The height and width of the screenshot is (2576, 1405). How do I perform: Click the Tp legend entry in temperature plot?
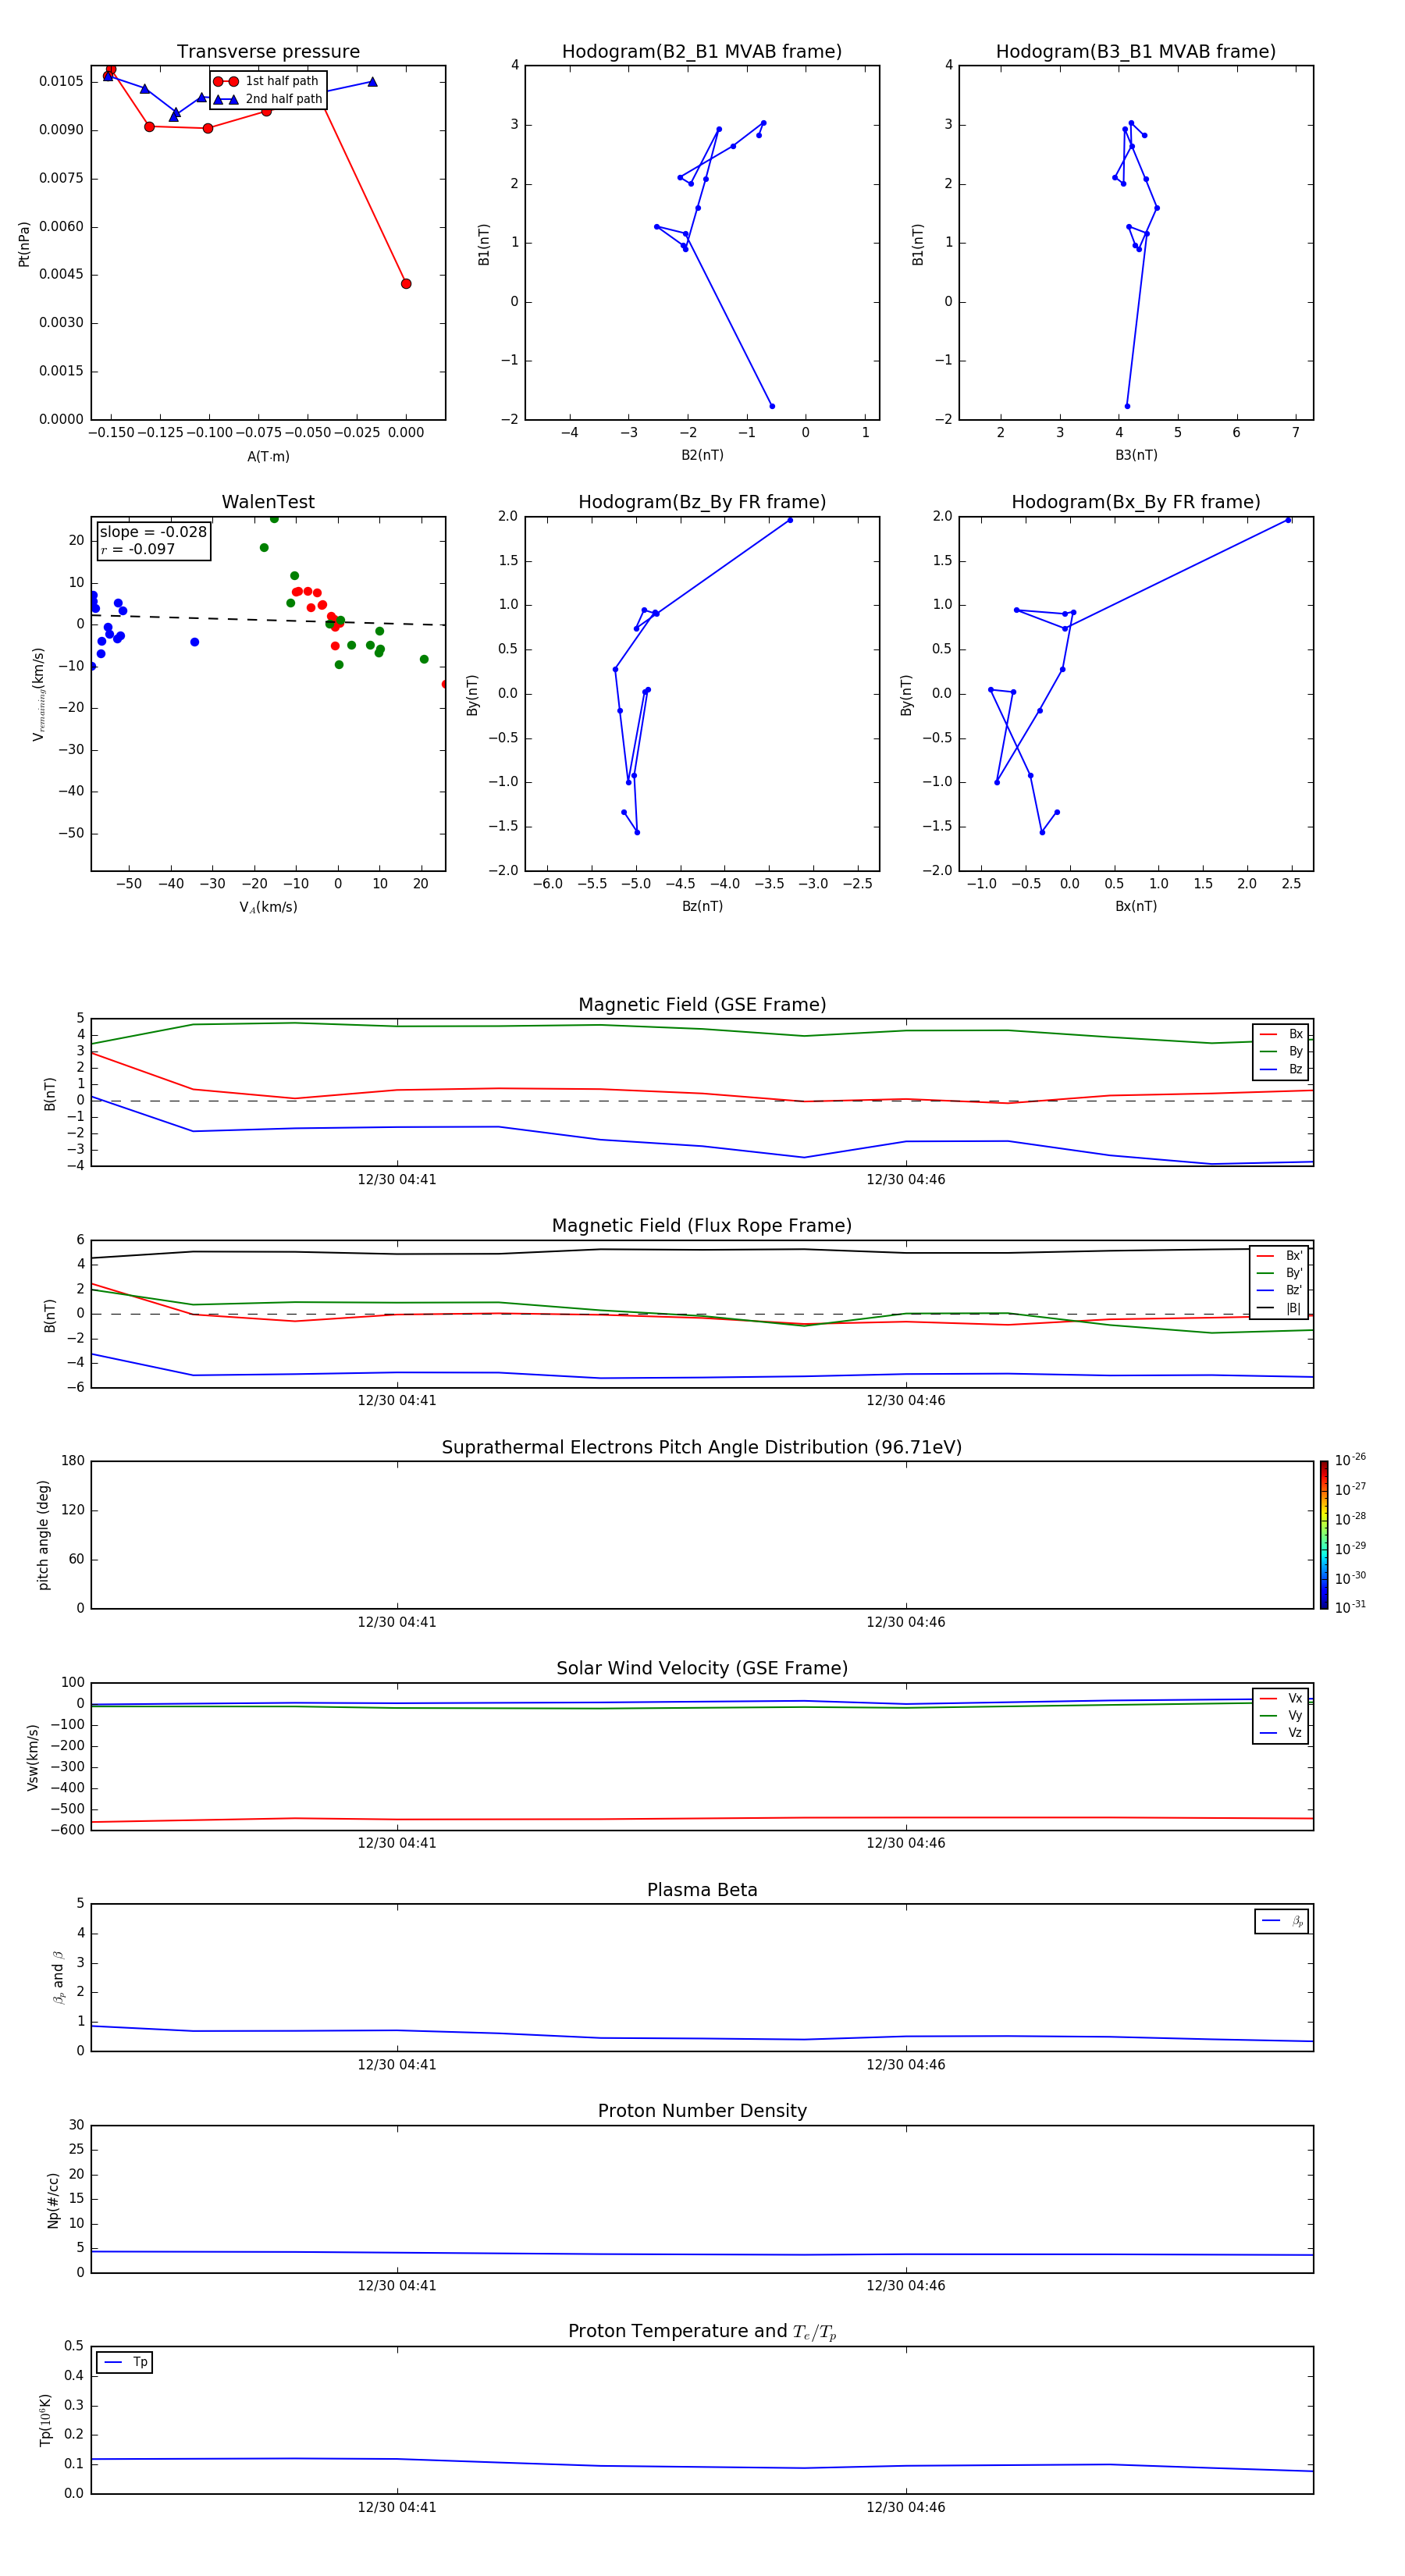click(125, 2362)
